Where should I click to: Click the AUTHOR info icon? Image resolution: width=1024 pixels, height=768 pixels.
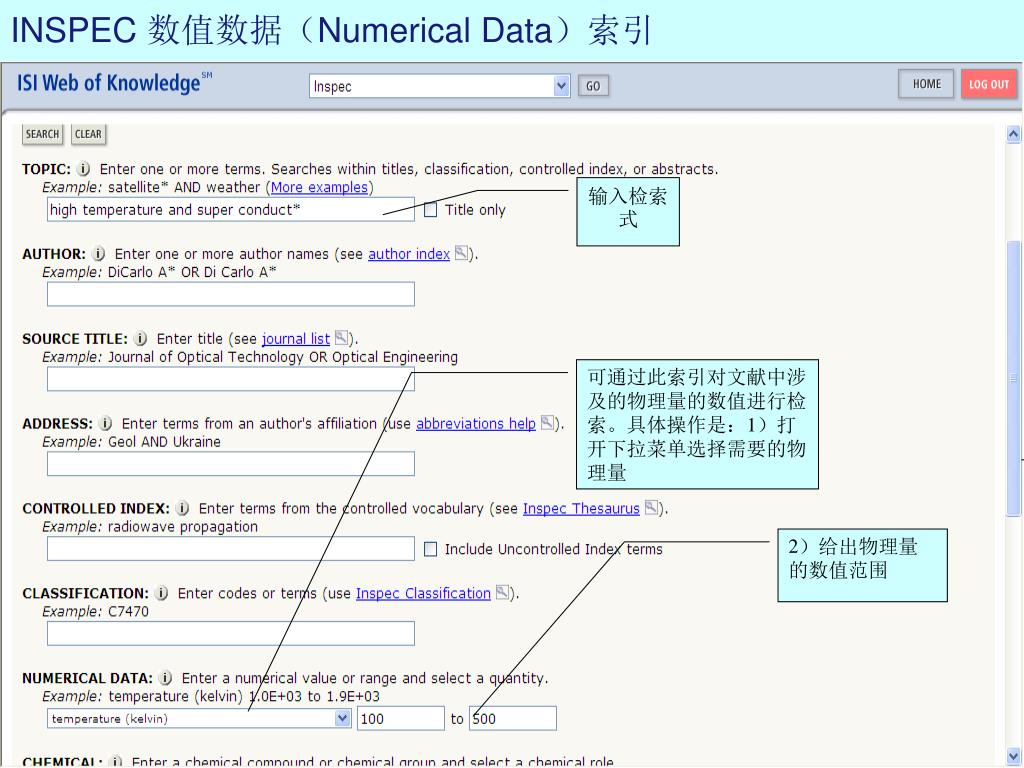tap(99, 253)
